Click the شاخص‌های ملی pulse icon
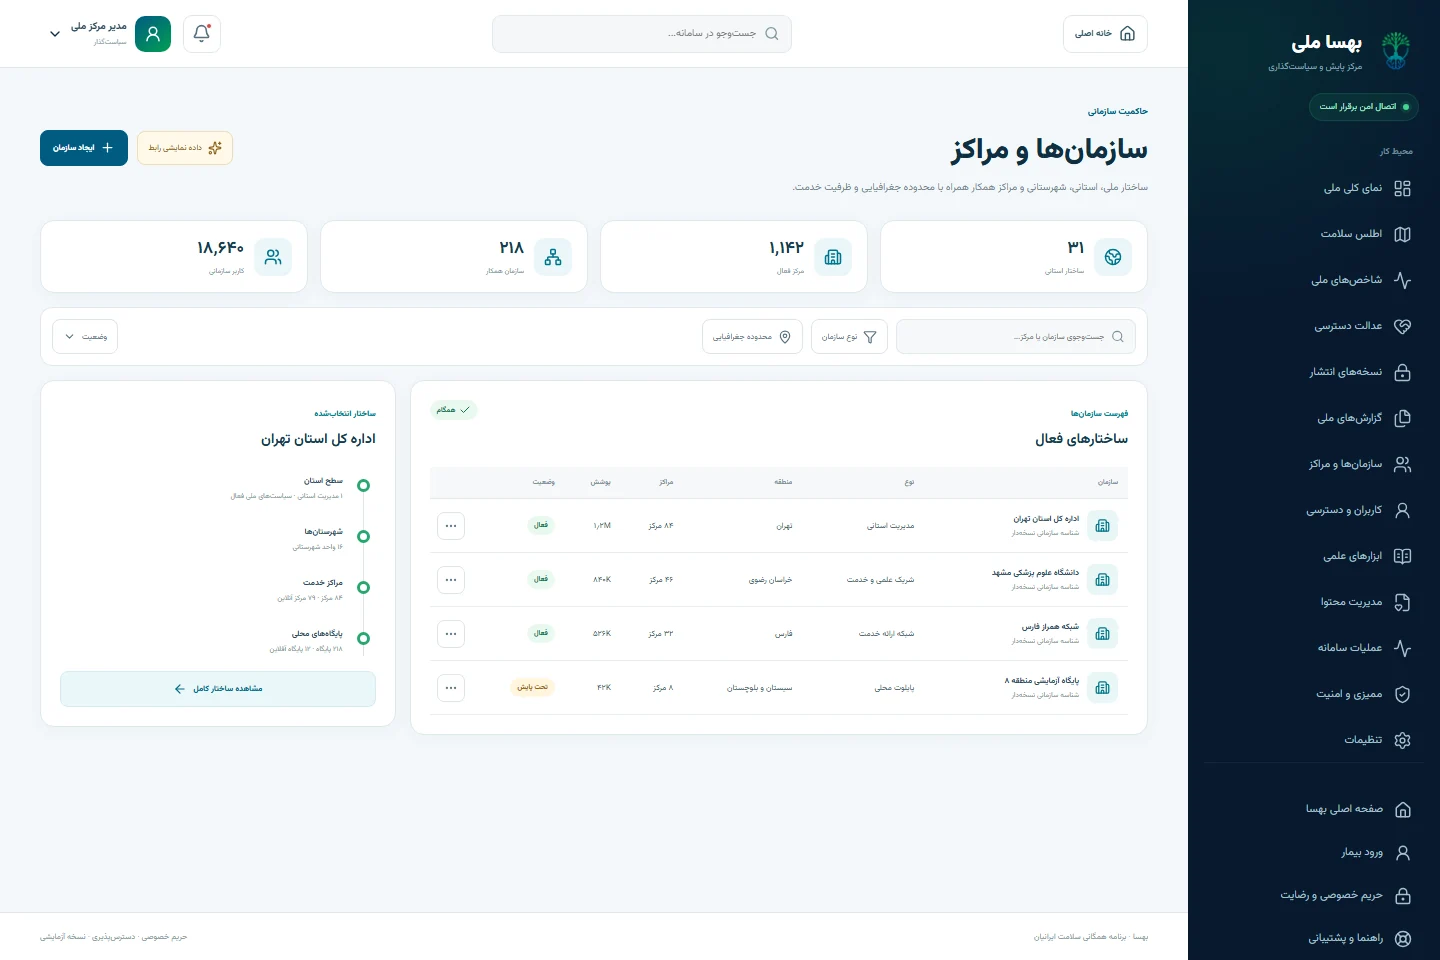Viewport: 1440px width, 960px height. pos(1403,280)
